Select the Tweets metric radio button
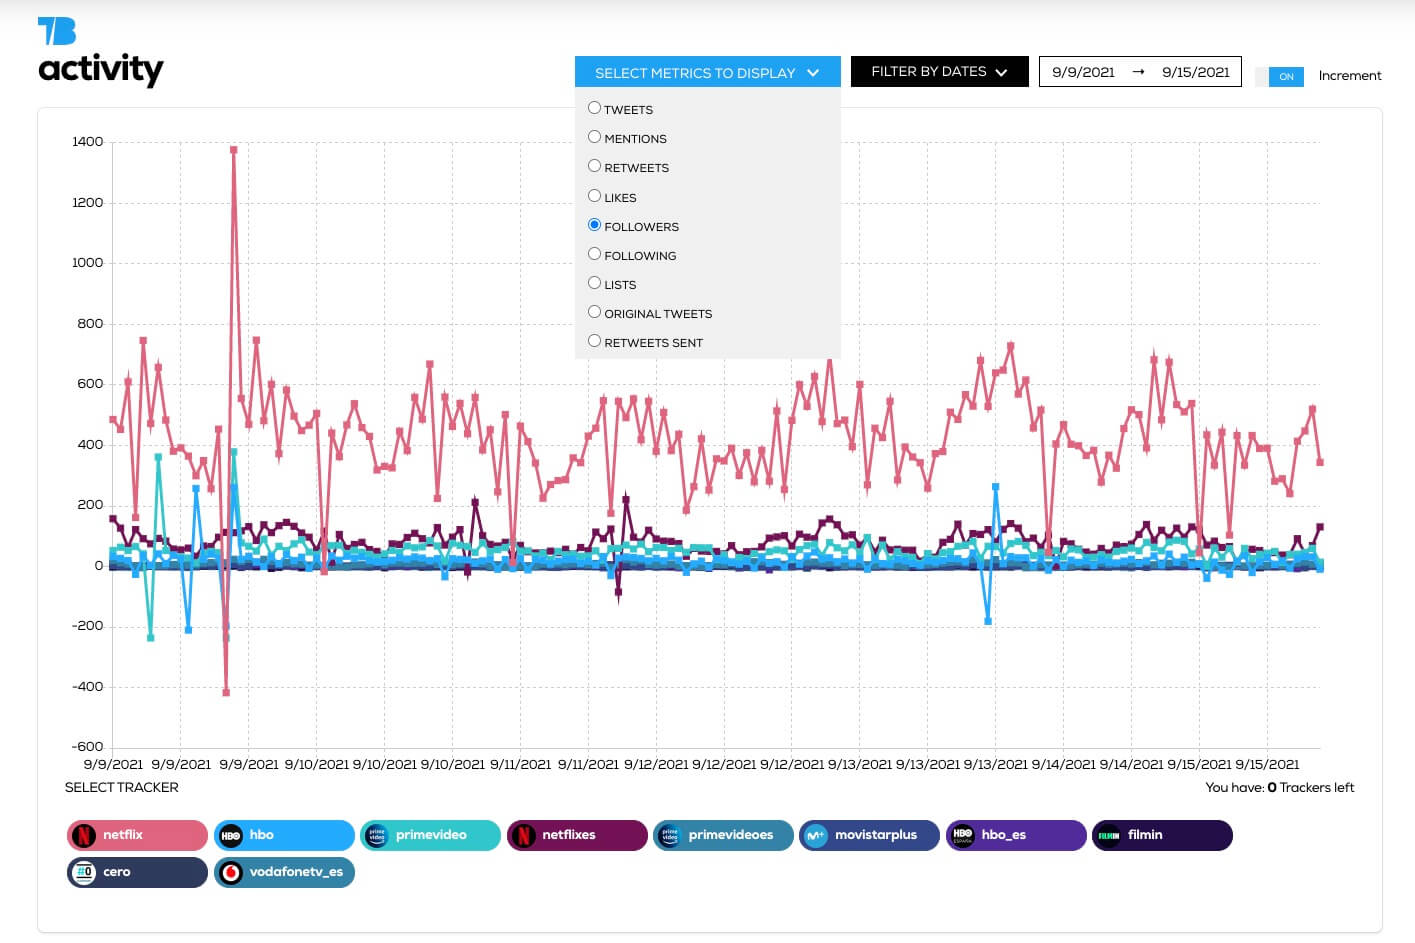 (594, 108)
